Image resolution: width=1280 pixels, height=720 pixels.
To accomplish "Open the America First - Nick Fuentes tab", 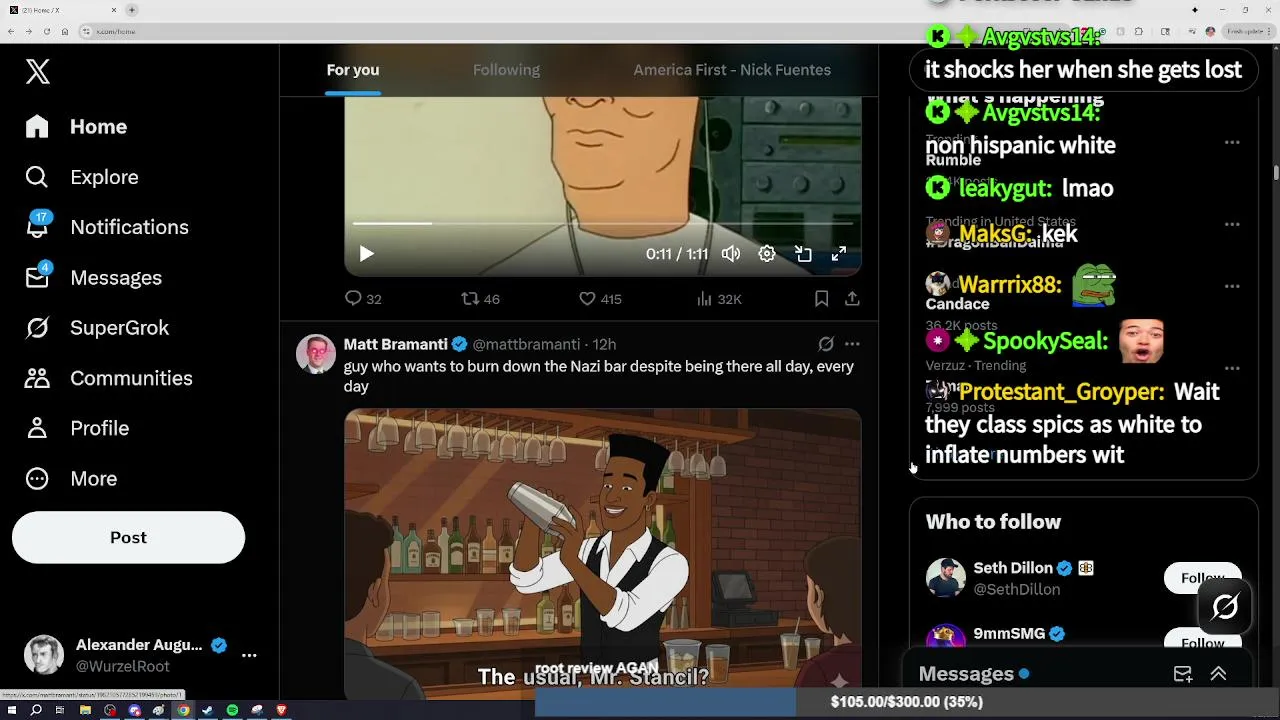I will tap(732, 70).
